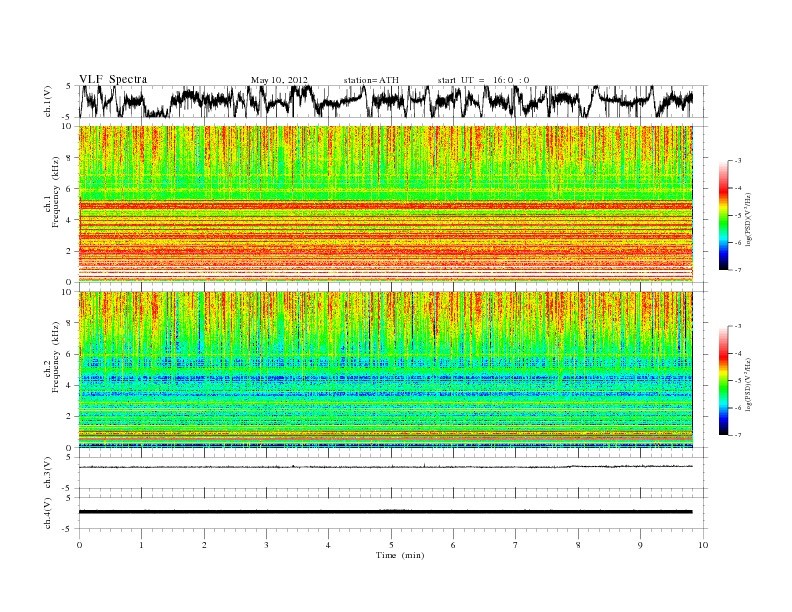Viewport: 792px width, 612px height.
Task: Click the "5" tick on the time axis
Action: coord(391,545)
